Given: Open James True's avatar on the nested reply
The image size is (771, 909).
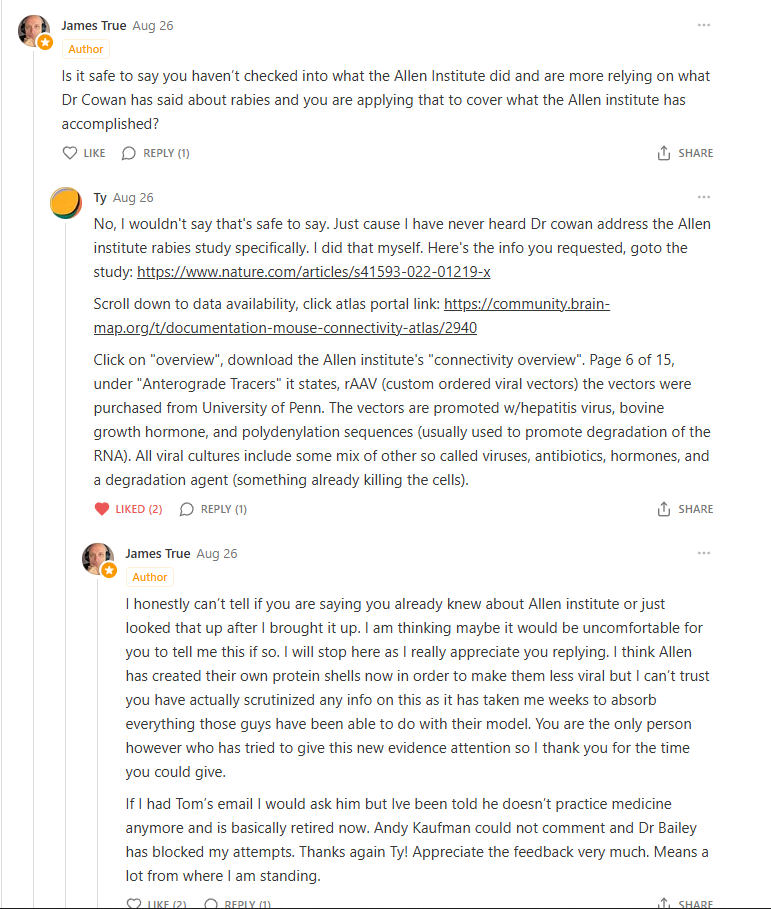Looking at the screenshot, I should pyautogui.click(x=98, y=559).
